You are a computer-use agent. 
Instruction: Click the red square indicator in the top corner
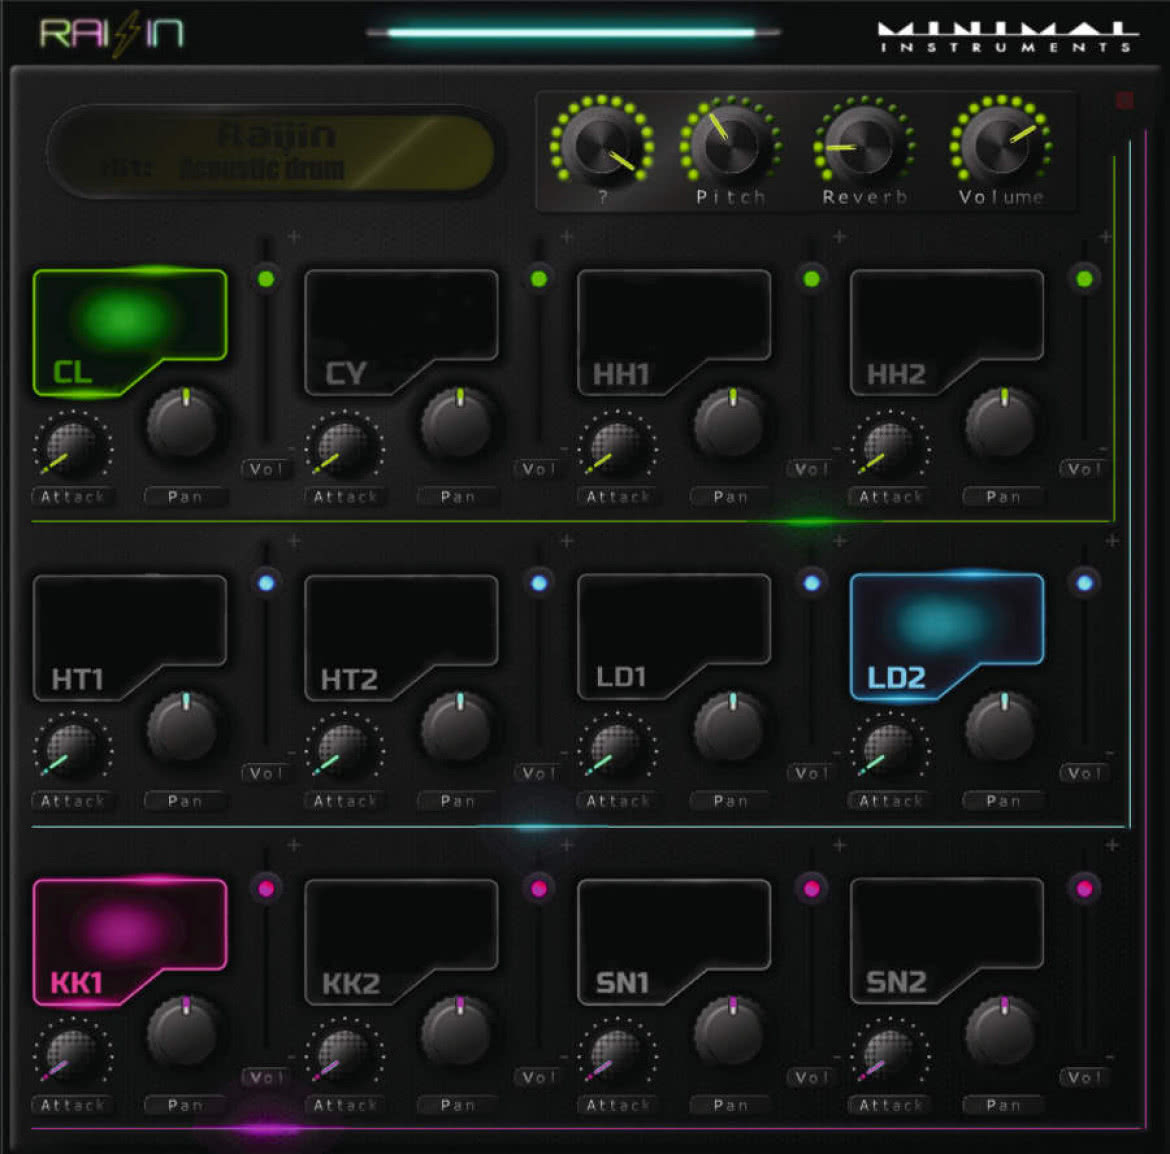1124,100
